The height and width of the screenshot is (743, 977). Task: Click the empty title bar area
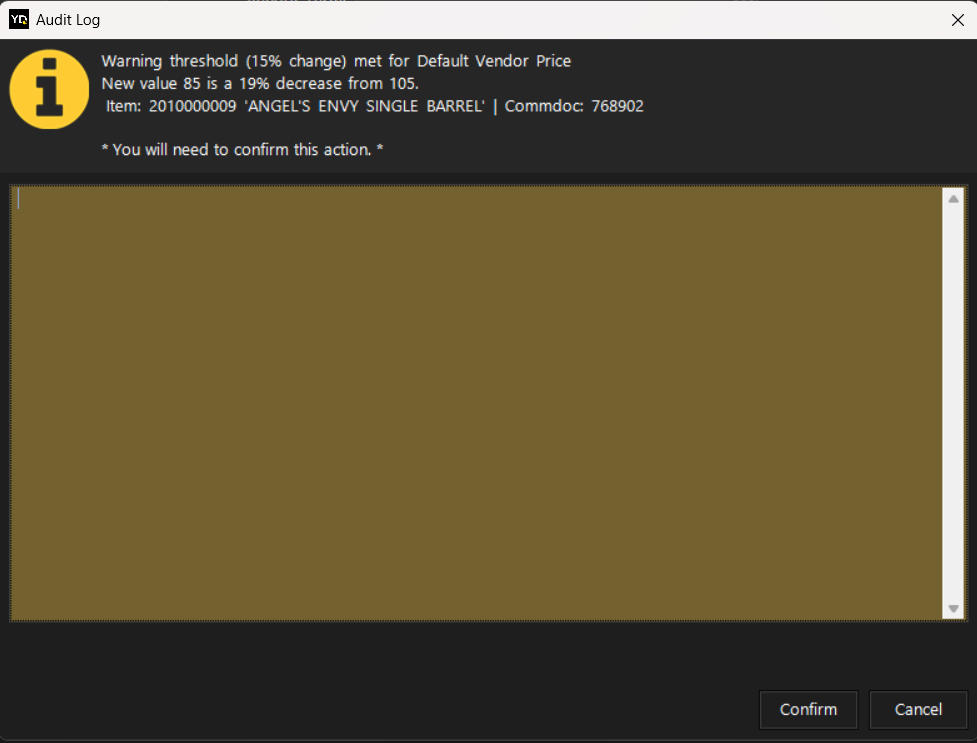pos(500,20)
